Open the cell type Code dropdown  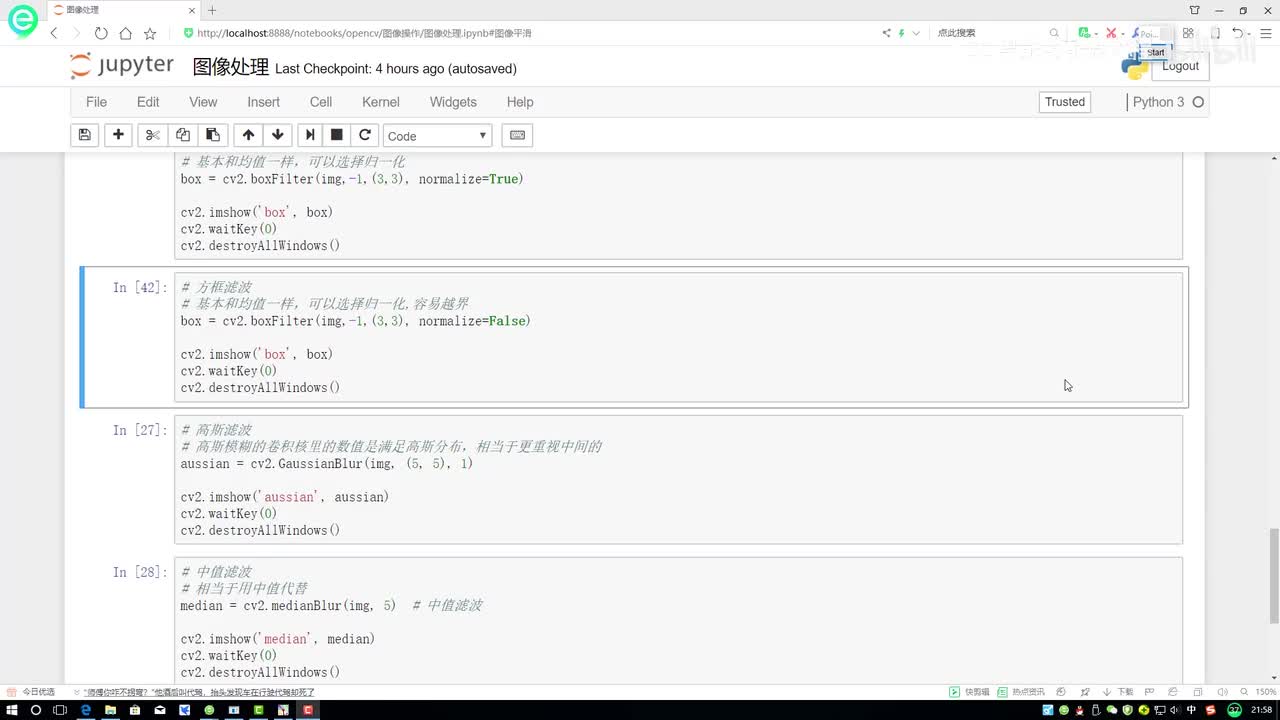[437, 136]
